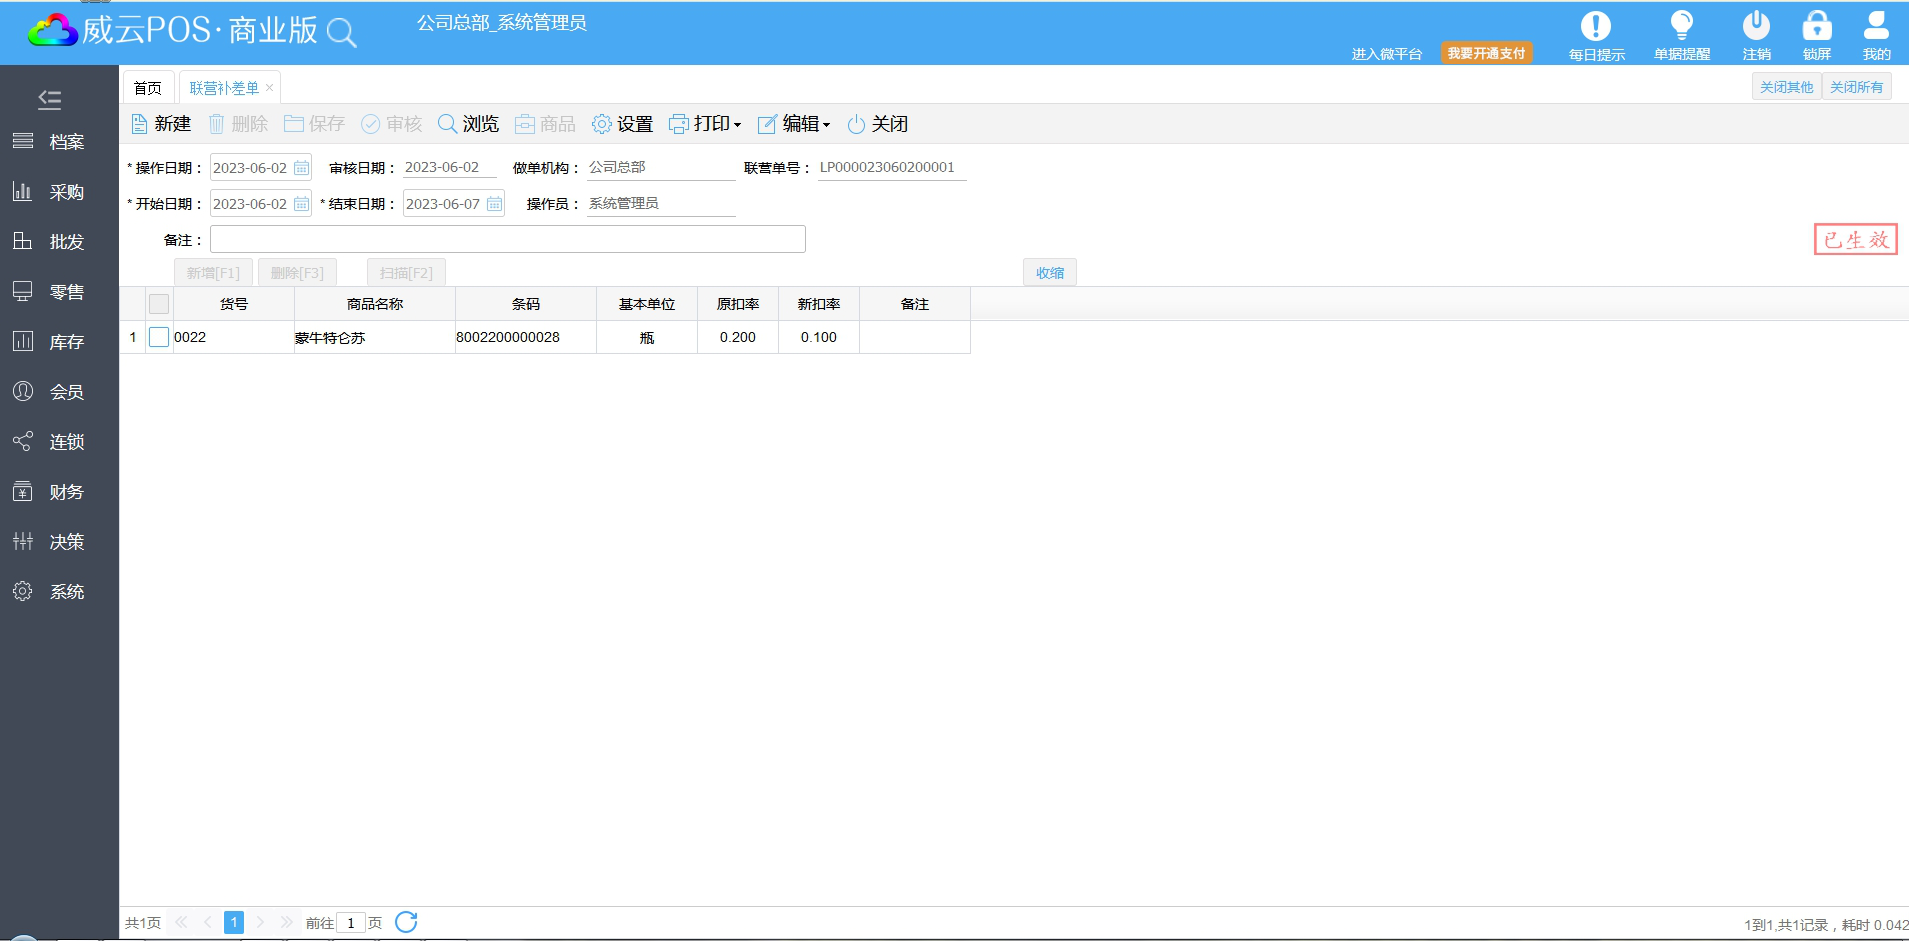Viewport: 1909px width, 941px height.
Task: Click the logout (注销) power icon
Action: tap(1756, 27)
